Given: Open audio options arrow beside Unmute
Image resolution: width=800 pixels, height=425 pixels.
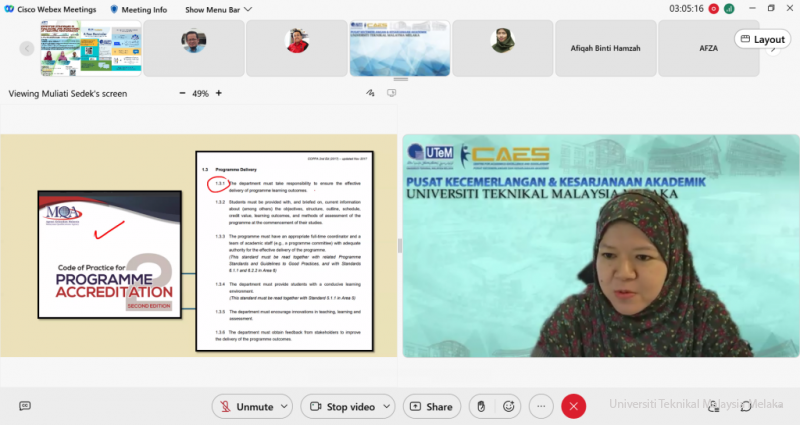Looking at the screenshot, I should (284, 407).
